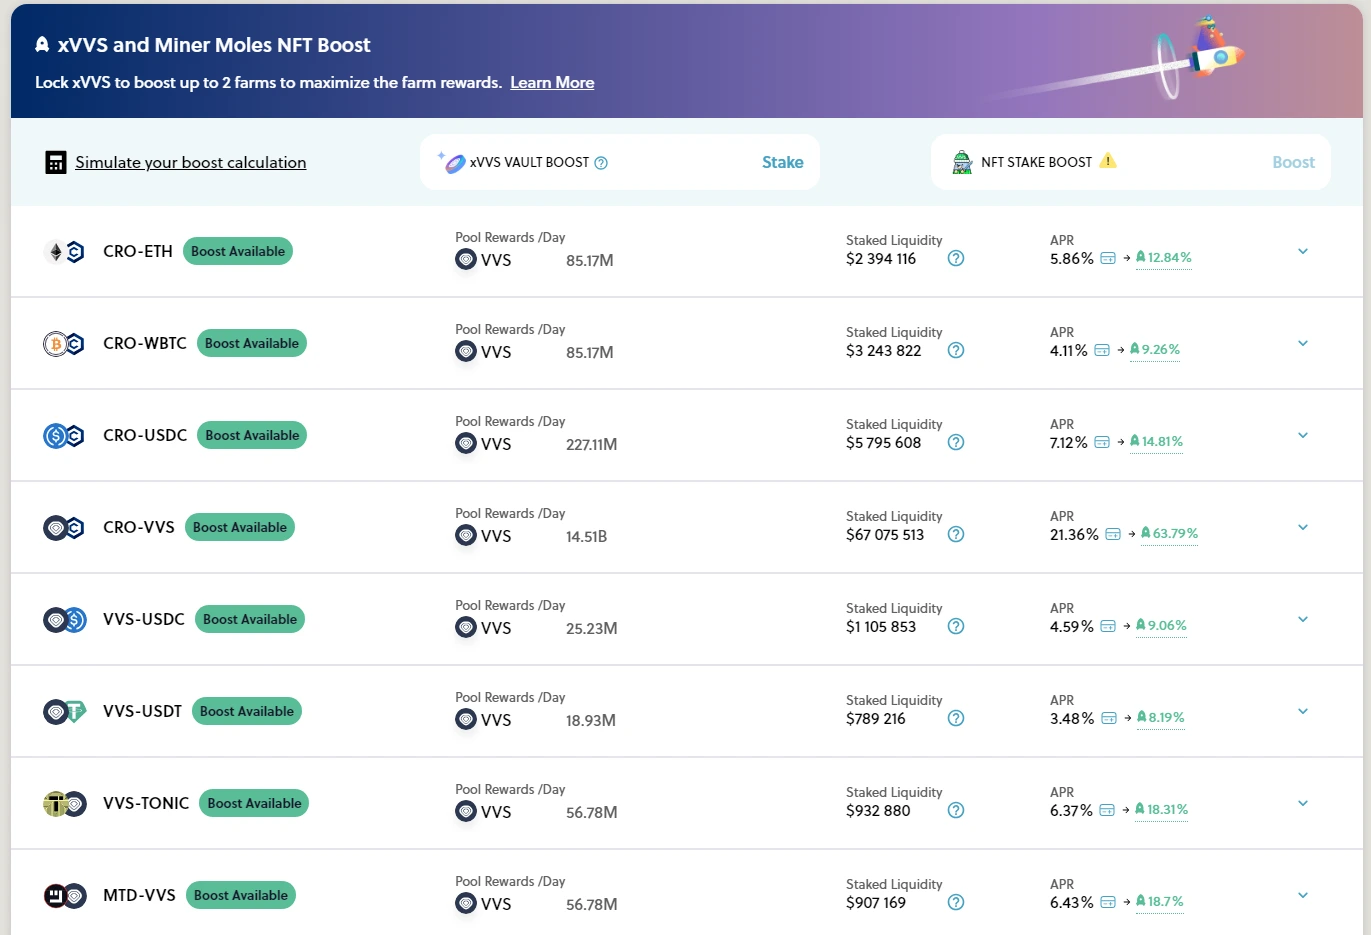The height and width of the screenshot is (935, 1371).
Task: Open APR calculator icon for VVS-TONIC
Action: [x=1107, y=811]
